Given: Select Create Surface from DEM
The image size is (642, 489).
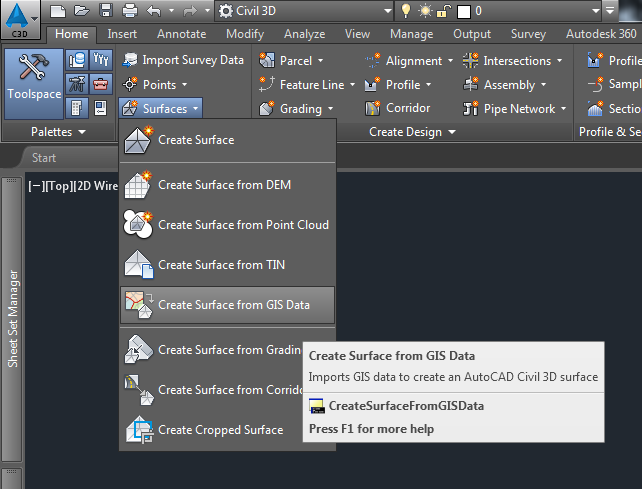Looking at the screenshot, I should pos(228,185).
